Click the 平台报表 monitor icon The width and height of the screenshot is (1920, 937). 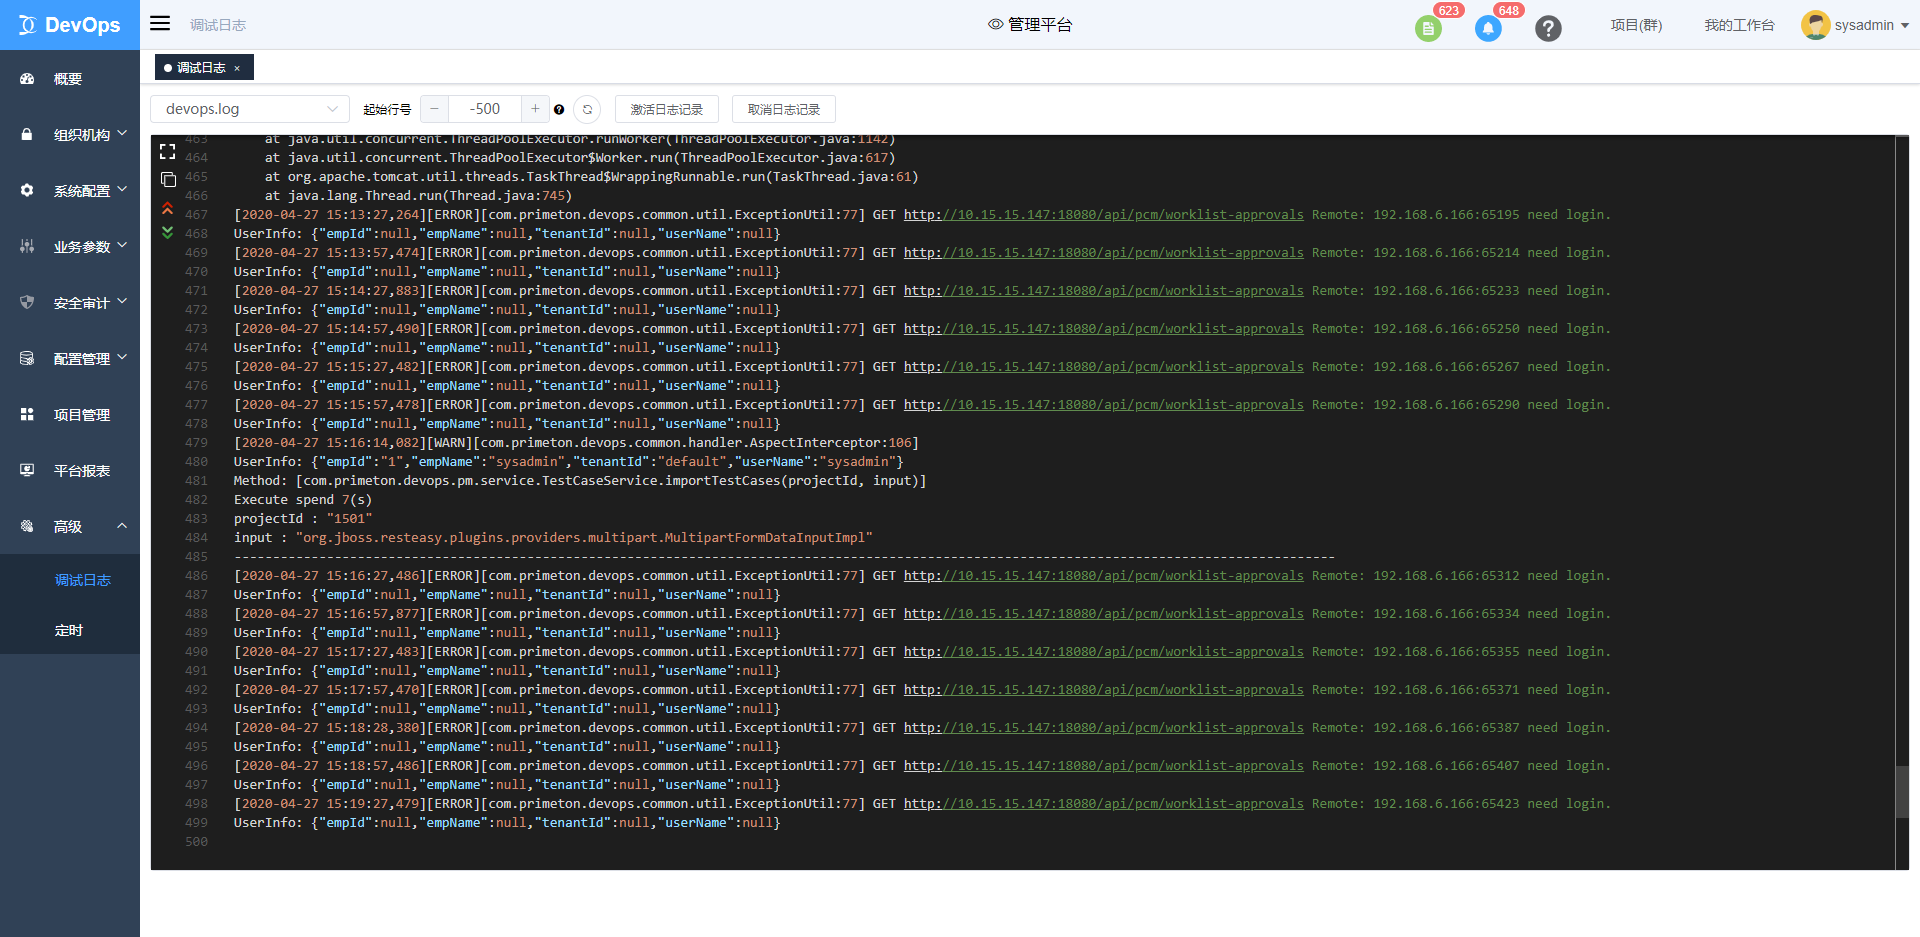(x=27, y=470)
